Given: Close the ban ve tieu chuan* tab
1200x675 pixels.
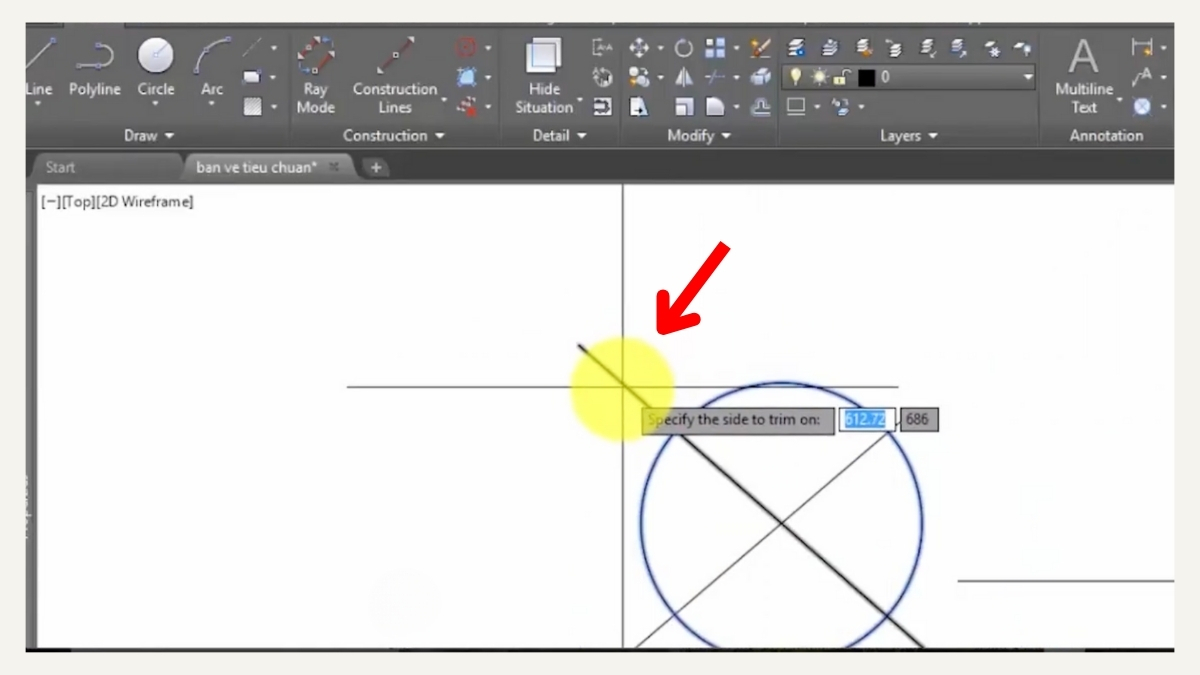Looking at the screenshot, I should click(335, 167).
